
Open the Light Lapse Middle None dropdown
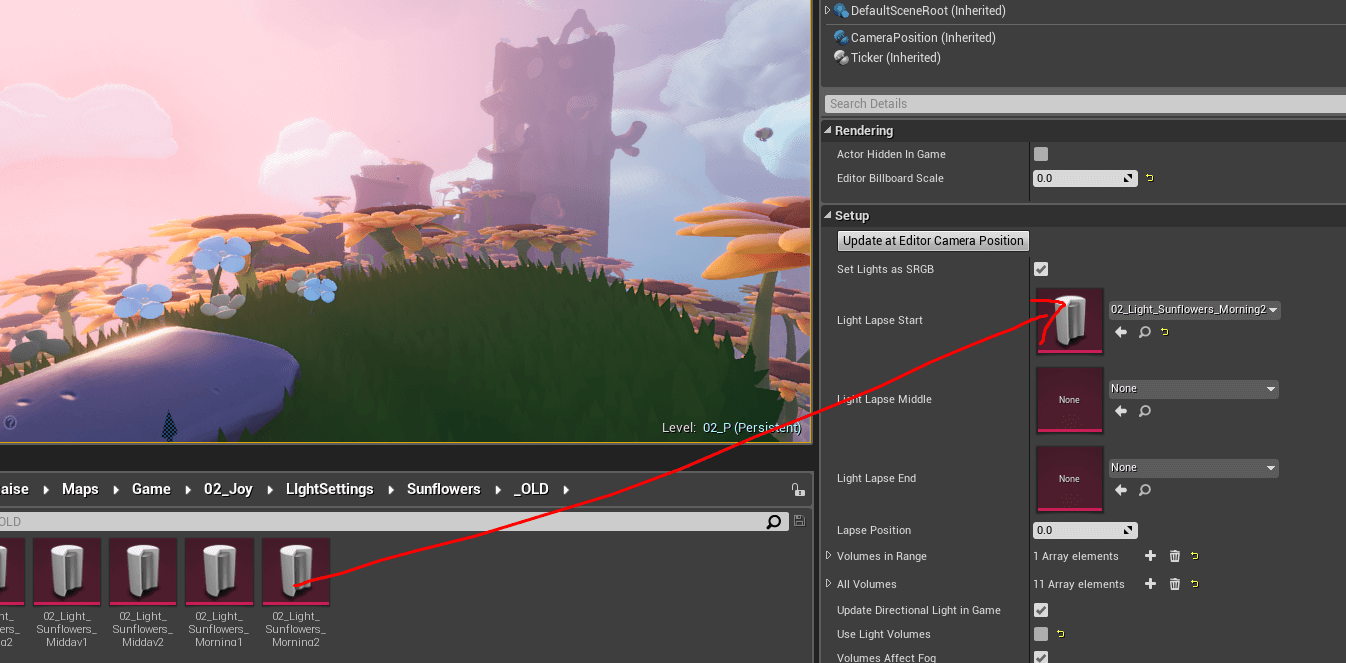point(1193,388)
